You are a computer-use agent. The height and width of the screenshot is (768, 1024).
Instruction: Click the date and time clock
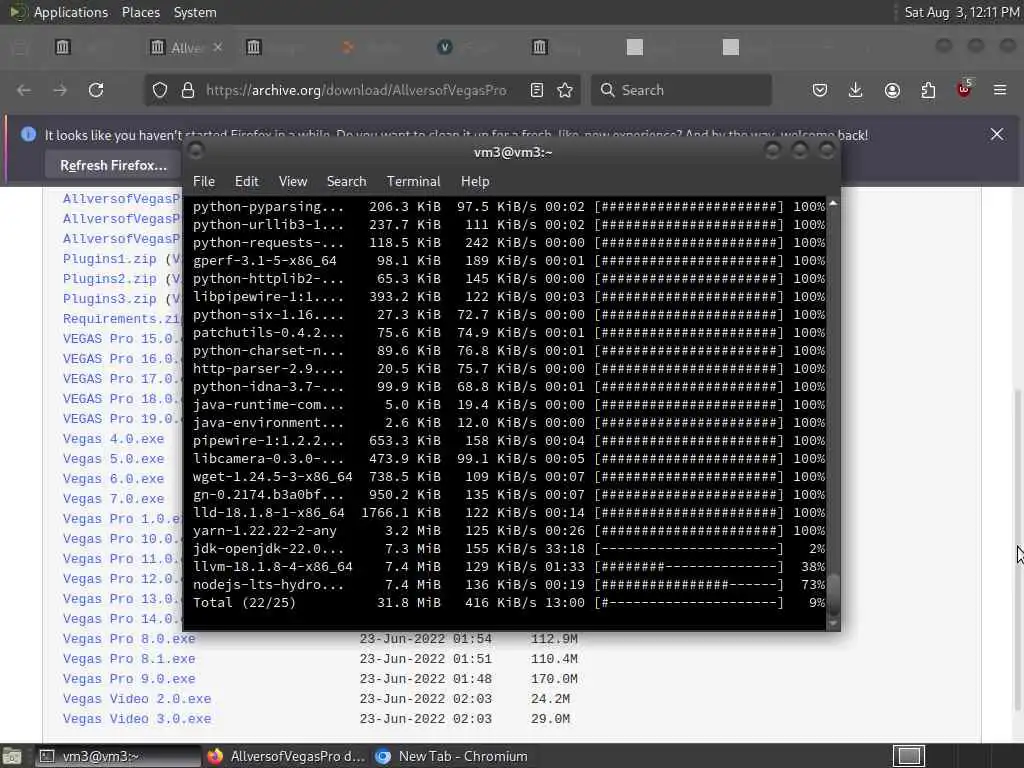[x=961, y=12]
